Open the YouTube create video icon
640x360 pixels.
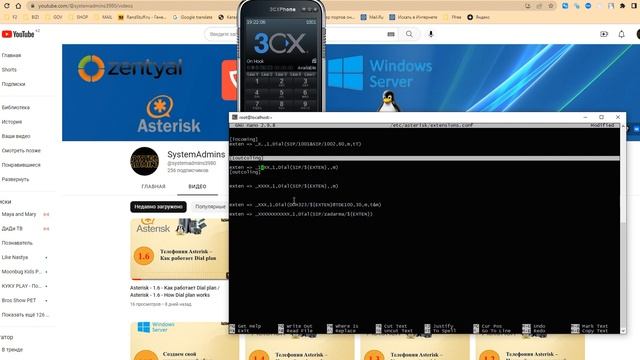pos(604,34)
